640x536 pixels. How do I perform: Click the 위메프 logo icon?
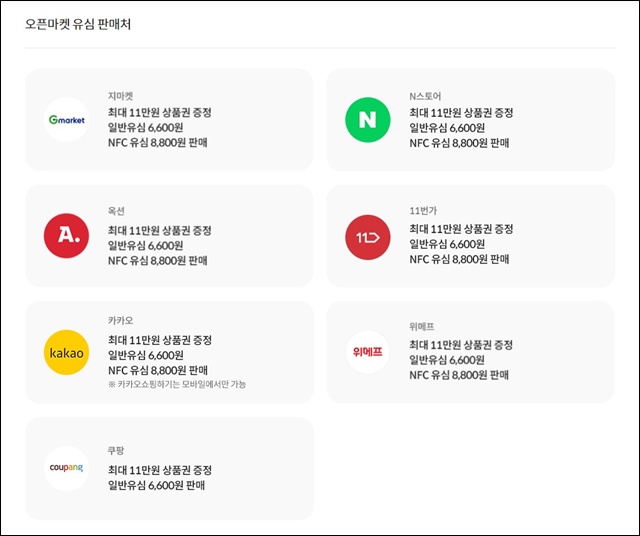[368, 351]
